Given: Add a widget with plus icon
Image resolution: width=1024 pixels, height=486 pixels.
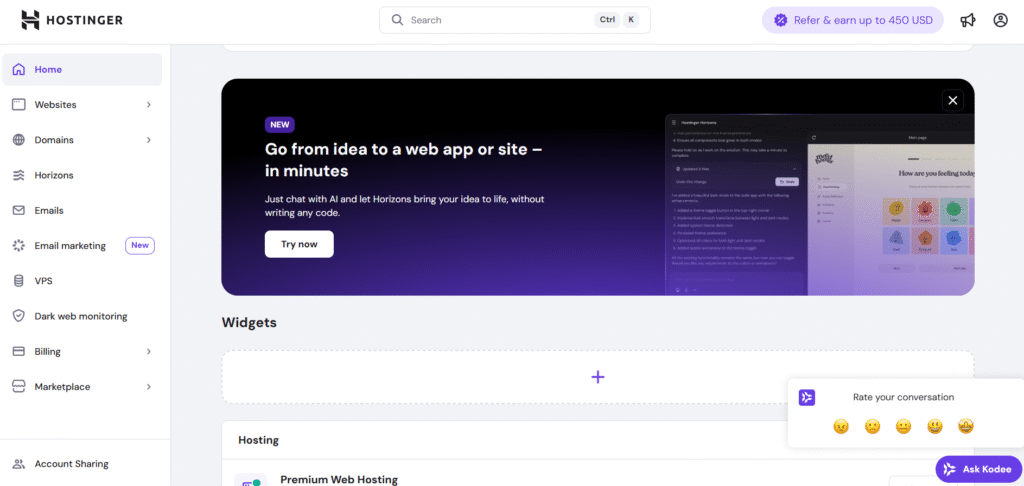Looking at the screenshot, I should [598, 377].
